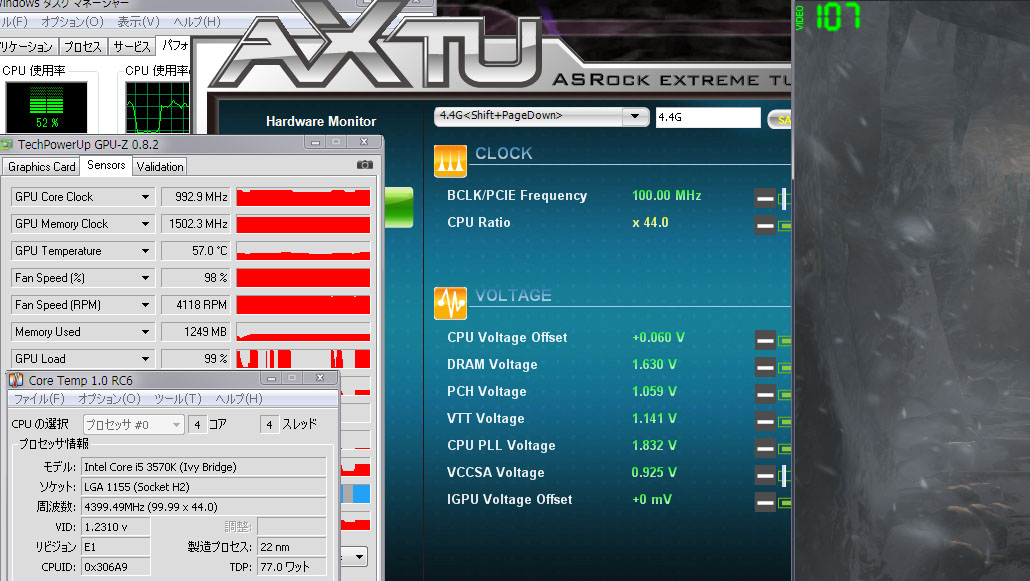Decrease VCCSA Voltage with minus button
1030x581 pixels.
765,475
